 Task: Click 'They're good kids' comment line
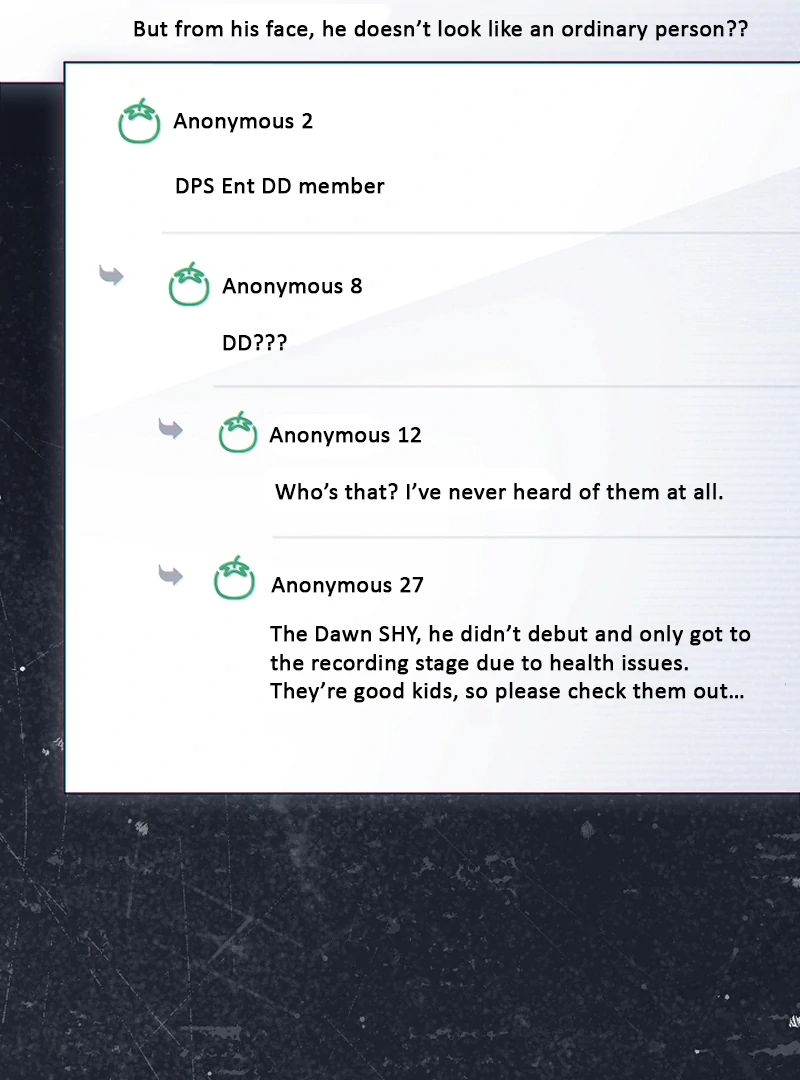[507, 691]
